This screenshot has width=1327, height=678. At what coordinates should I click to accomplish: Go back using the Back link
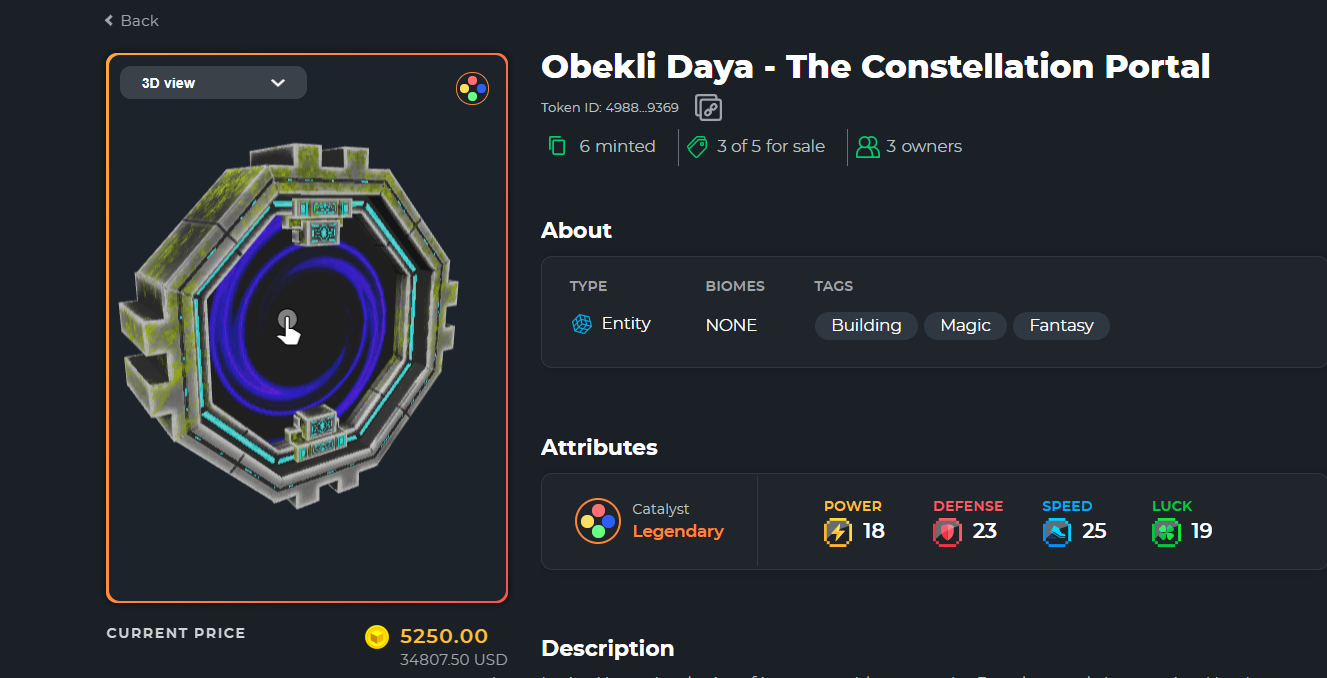point(132,21)
